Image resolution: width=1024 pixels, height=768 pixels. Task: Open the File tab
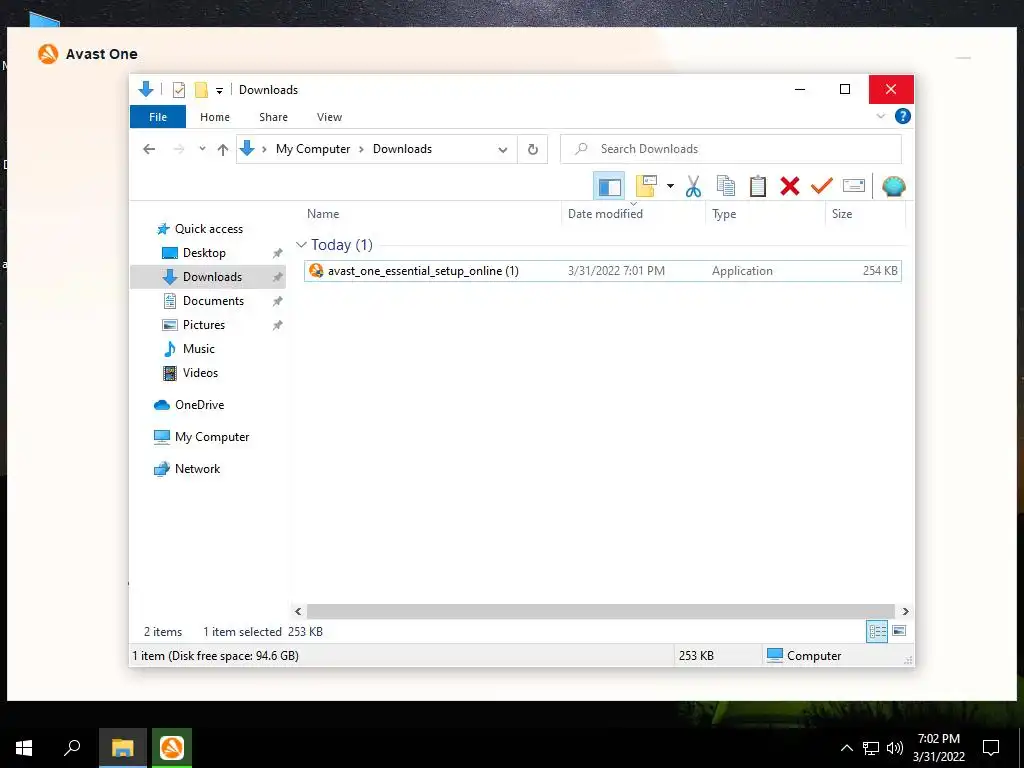[x=158, y=117]
